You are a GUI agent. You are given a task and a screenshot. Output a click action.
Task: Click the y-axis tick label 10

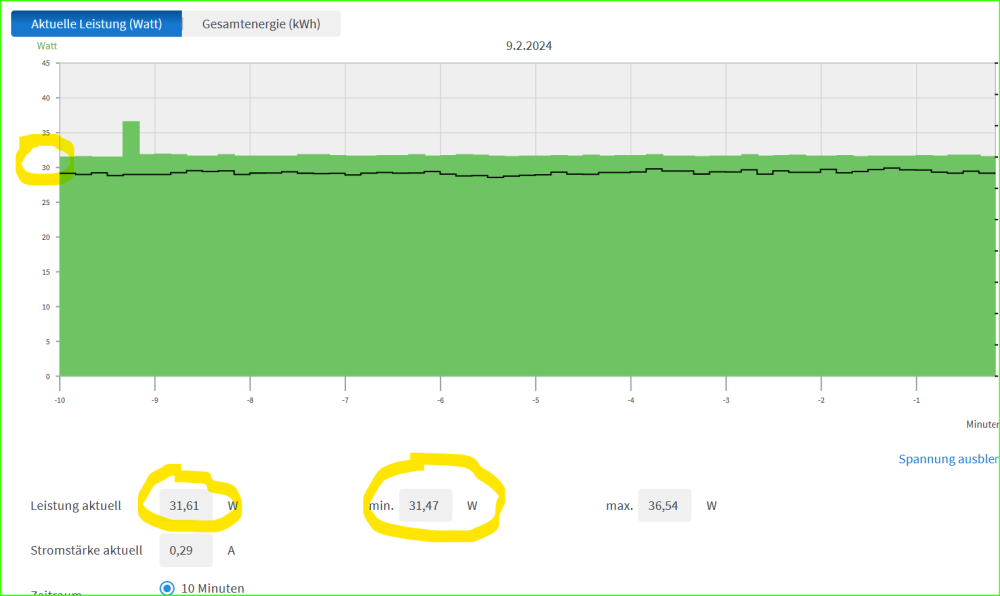pyautogui.click(x=45, y=307)
